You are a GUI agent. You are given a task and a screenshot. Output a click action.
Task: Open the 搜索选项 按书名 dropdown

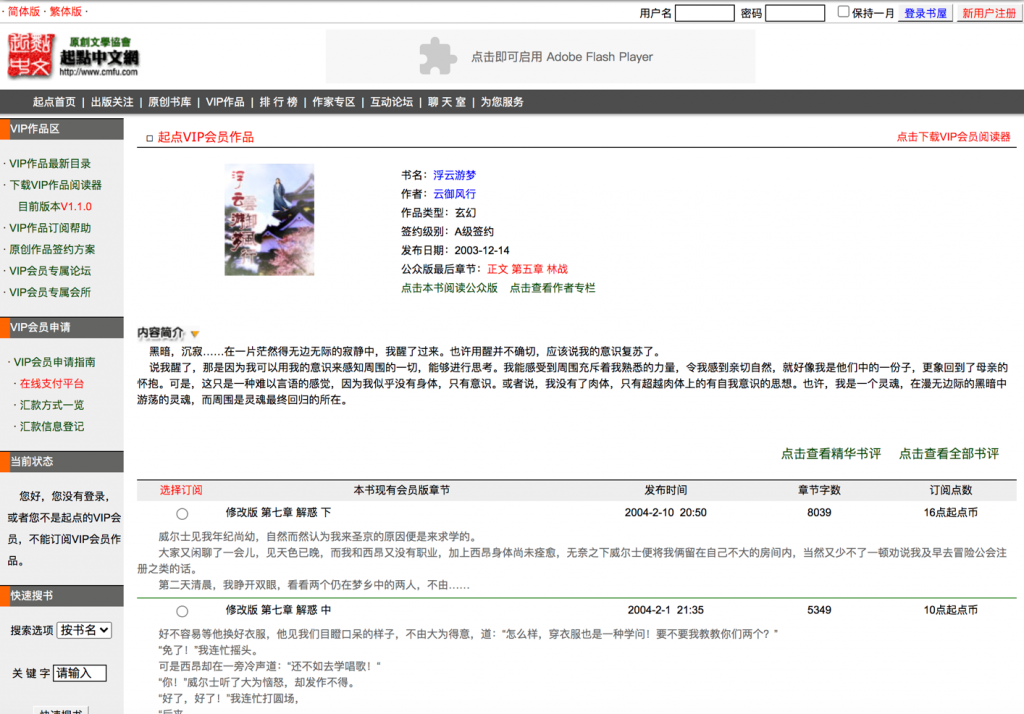pos(84,630)
